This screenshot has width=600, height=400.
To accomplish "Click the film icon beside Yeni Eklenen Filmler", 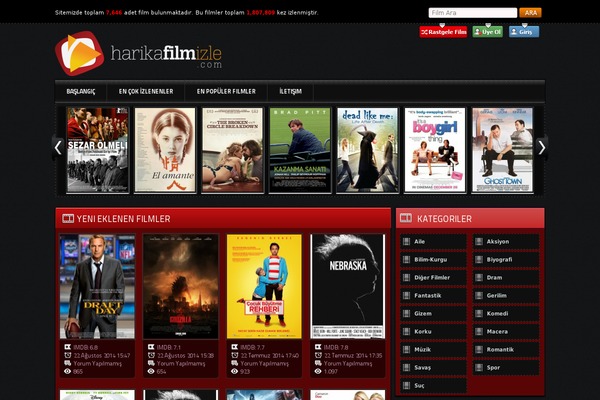I will click(68, 218).
